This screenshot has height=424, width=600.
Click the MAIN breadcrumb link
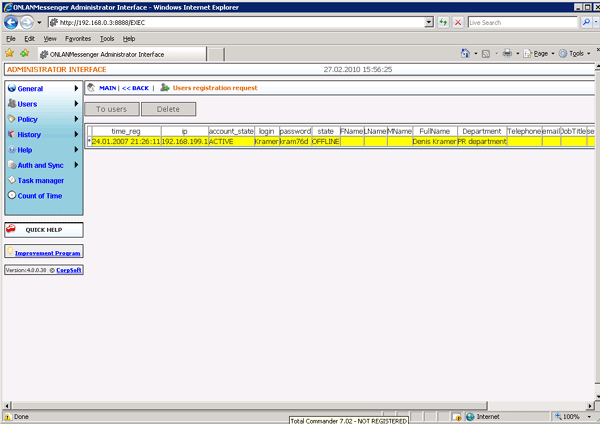(x=108, y=88)
